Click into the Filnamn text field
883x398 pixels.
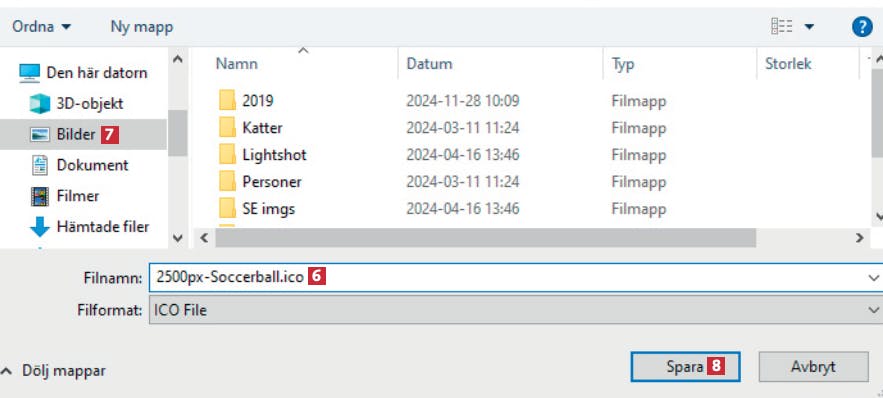pos(507,278)
